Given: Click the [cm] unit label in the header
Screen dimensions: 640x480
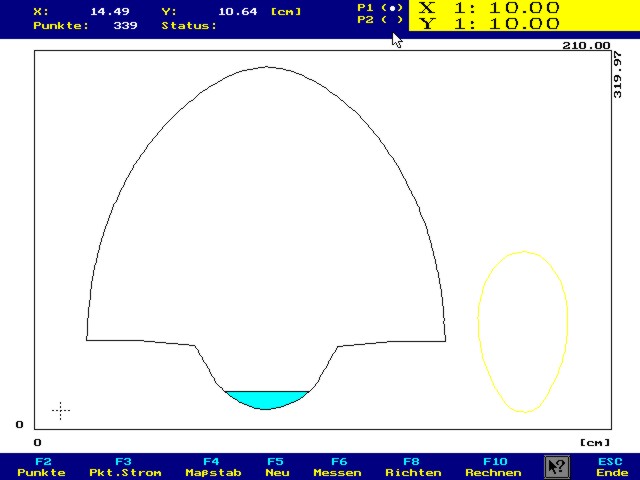Looking at the screenshot, I should pyautogui.click(x=286, y=11).
